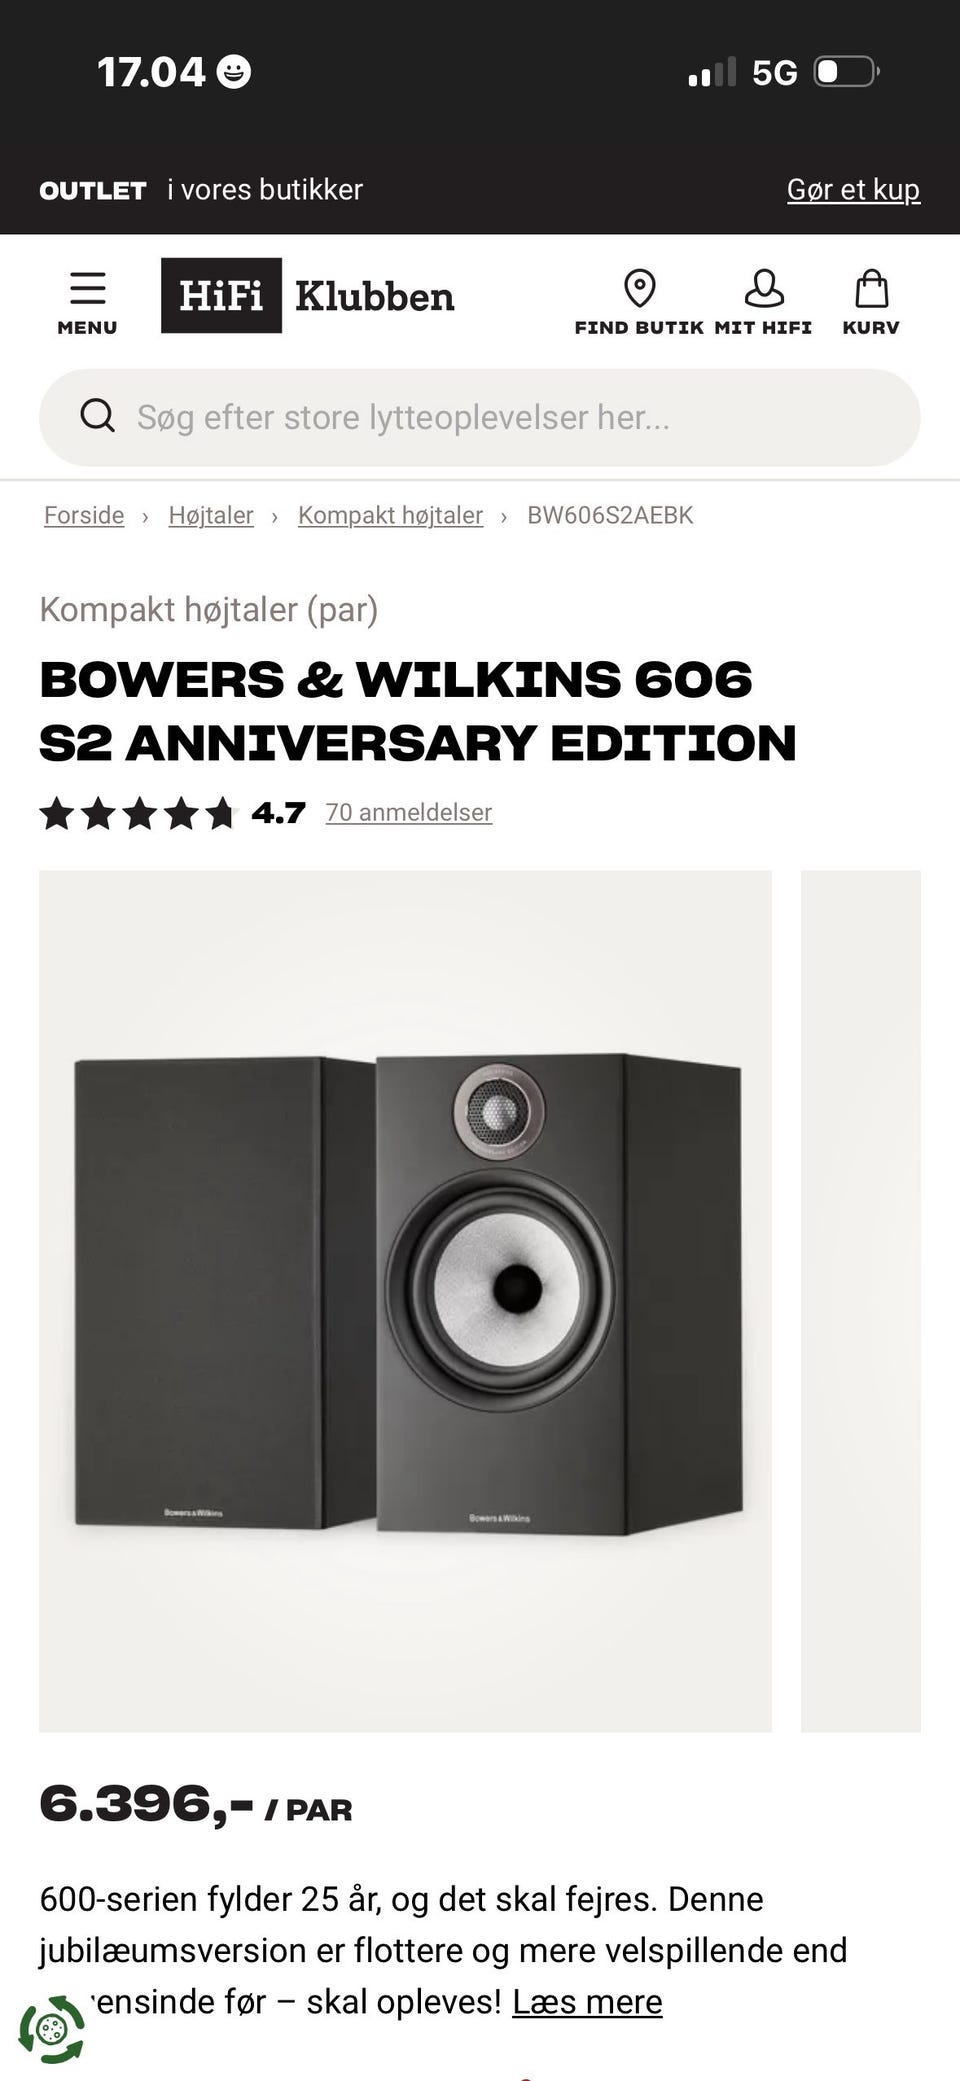Show the next product image slide
The height and width of the screenshot is (2081, 960).
point(861,1301)
